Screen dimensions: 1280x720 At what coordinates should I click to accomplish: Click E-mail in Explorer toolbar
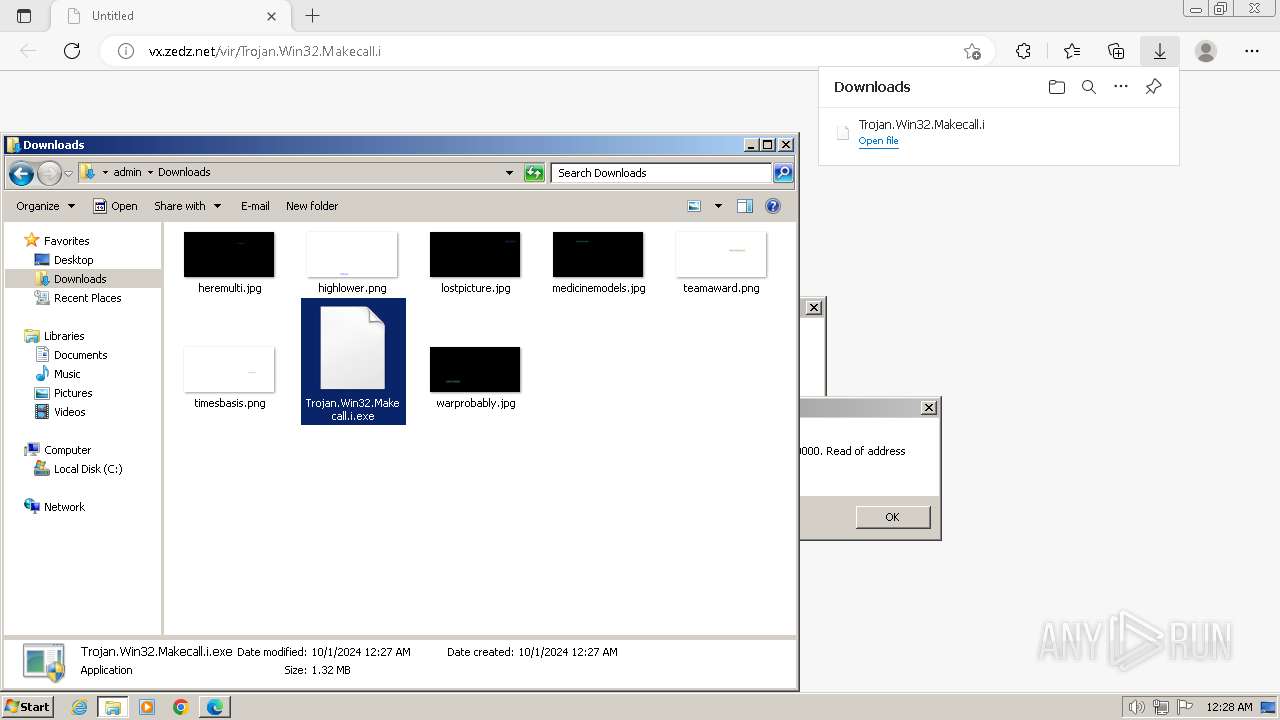[255, 206]
